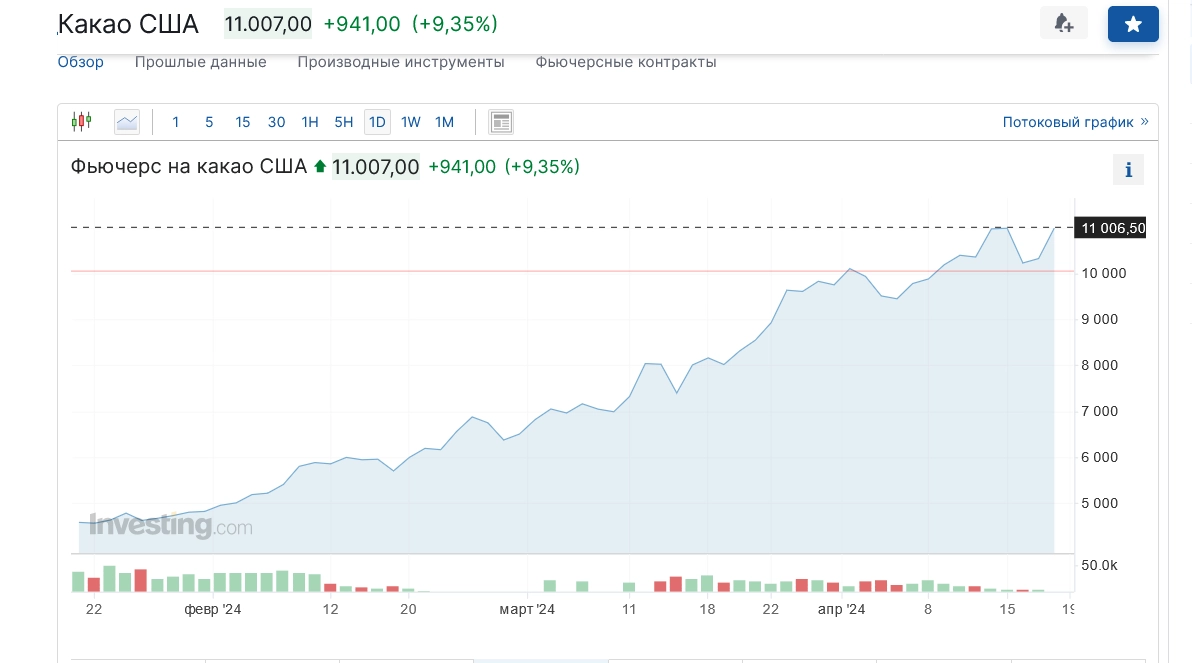Switch to Фьючерсные контракты tab
This screenshot has width=1192, height=663.
[625, 62]
